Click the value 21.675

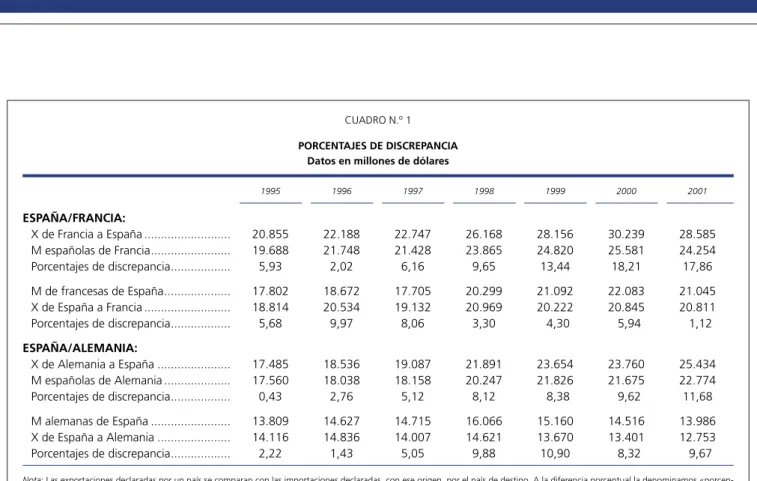pyautogui.click(x=626, y=381)
